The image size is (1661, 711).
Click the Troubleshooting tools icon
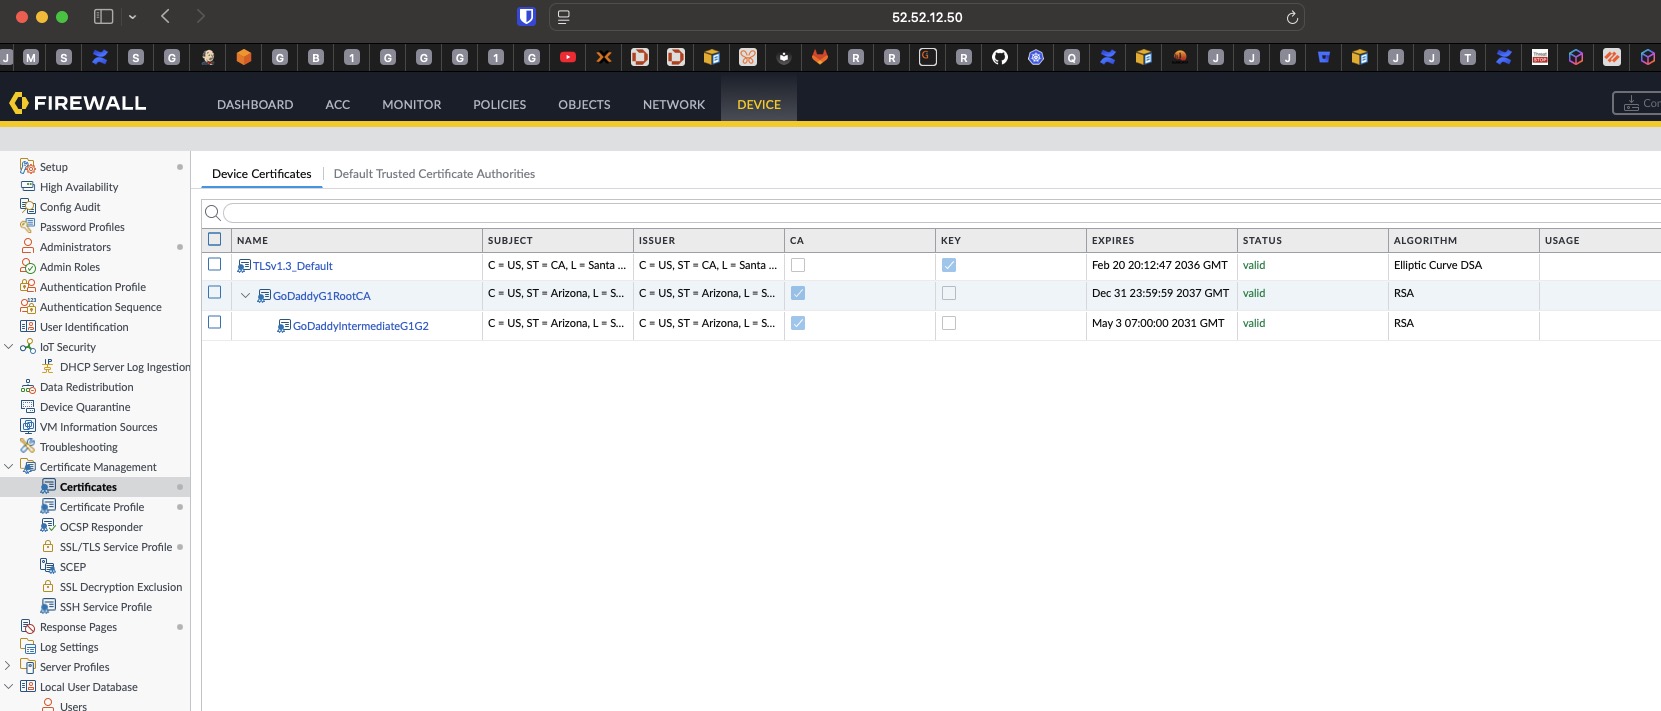point(28,447)
